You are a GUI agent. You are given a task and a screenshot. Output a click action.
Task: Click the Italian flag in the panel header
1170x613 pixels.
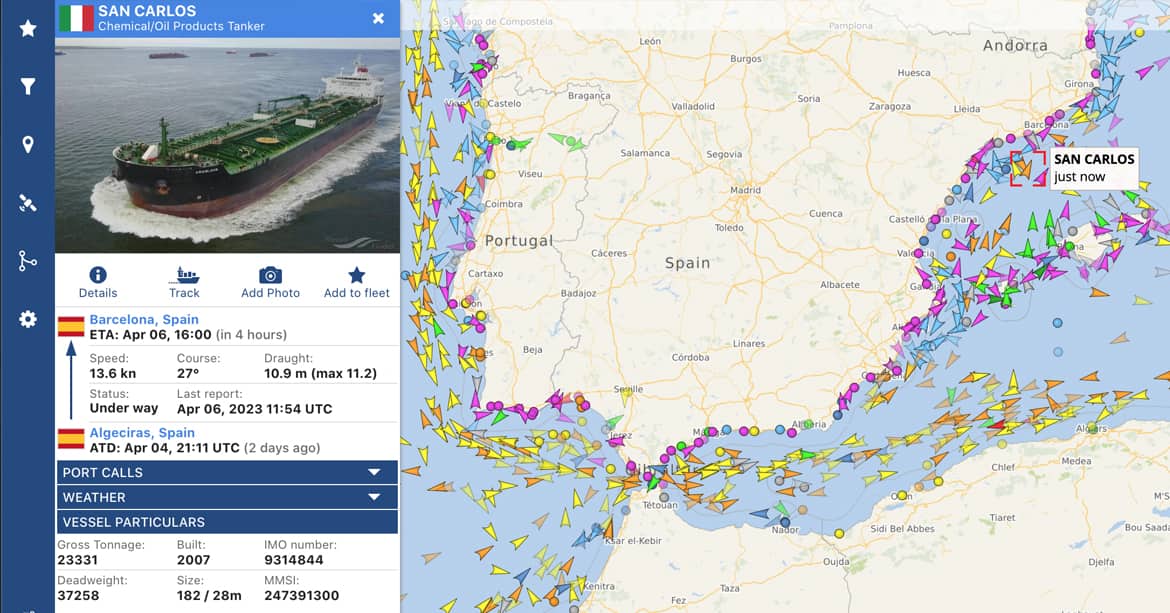(x=77, y=18)
